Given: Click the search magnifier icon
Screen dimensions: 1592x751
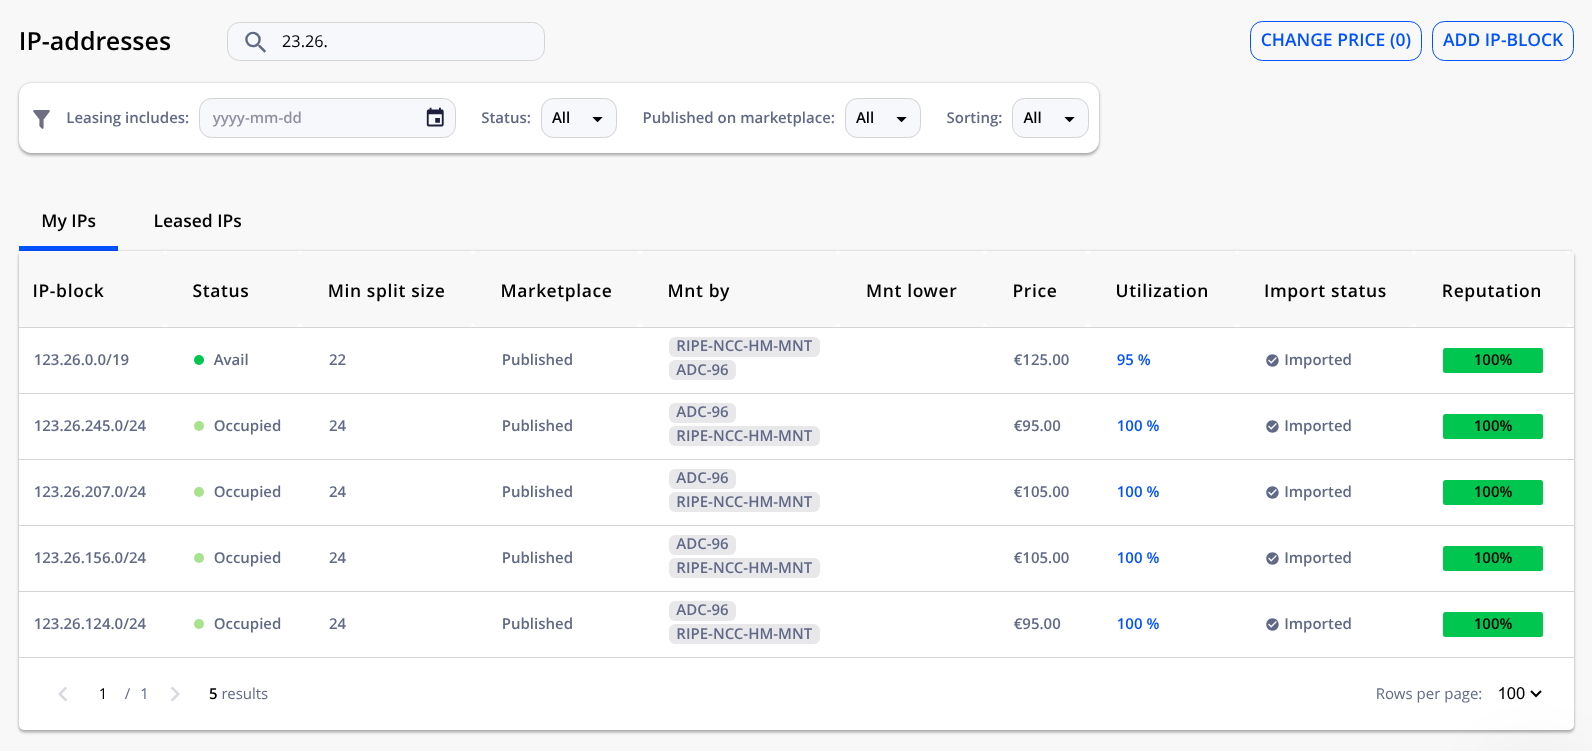Looking at the screenshot, I should pyautogui.click(x=255, y=42).
